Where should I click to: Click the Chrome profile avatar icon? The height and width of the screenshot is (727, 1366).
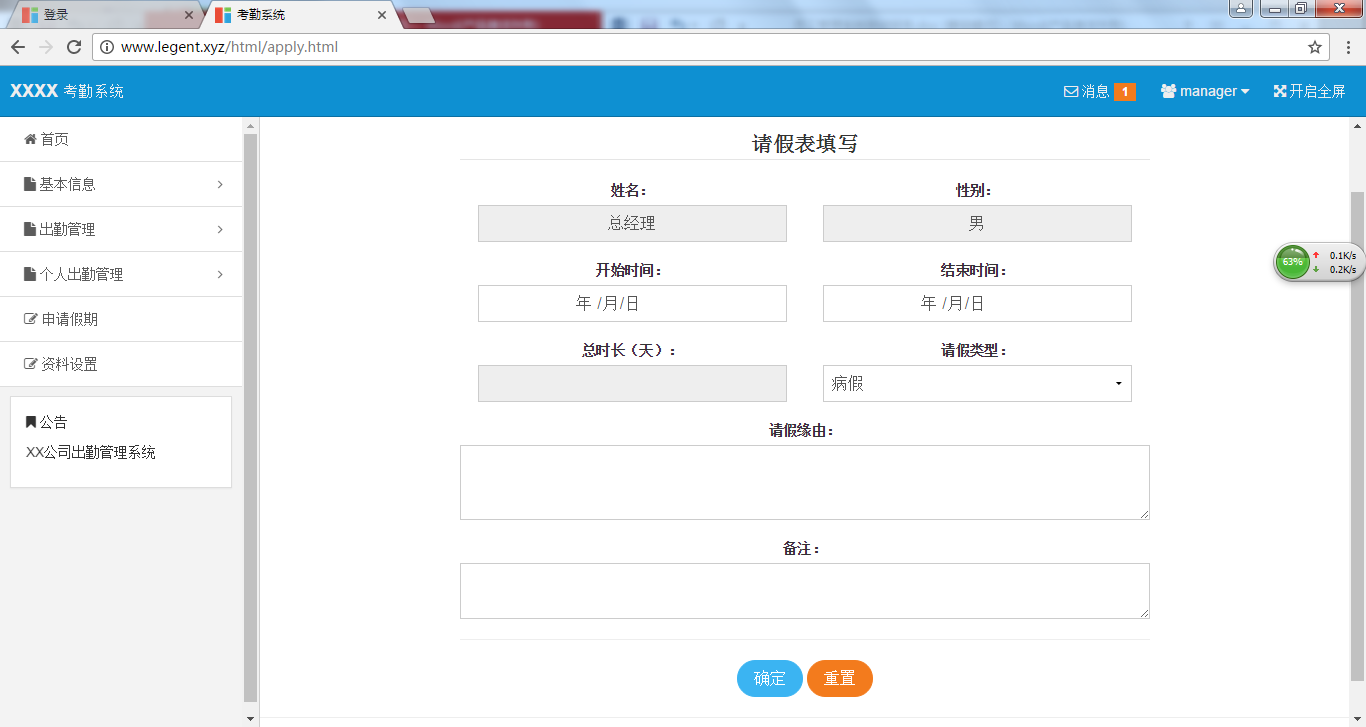coord(1241,9)
